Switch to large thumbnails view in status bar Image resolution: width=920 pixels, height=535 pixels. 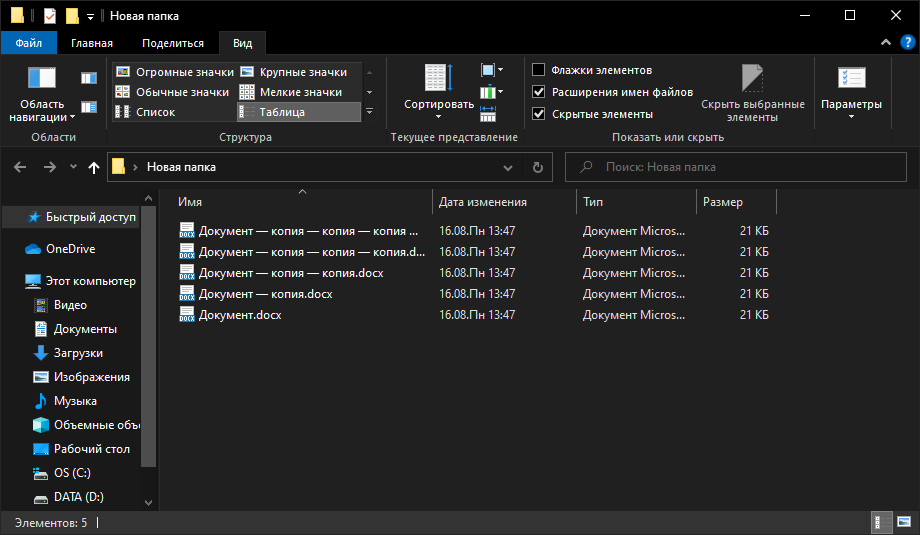click(x=902, y=522)
